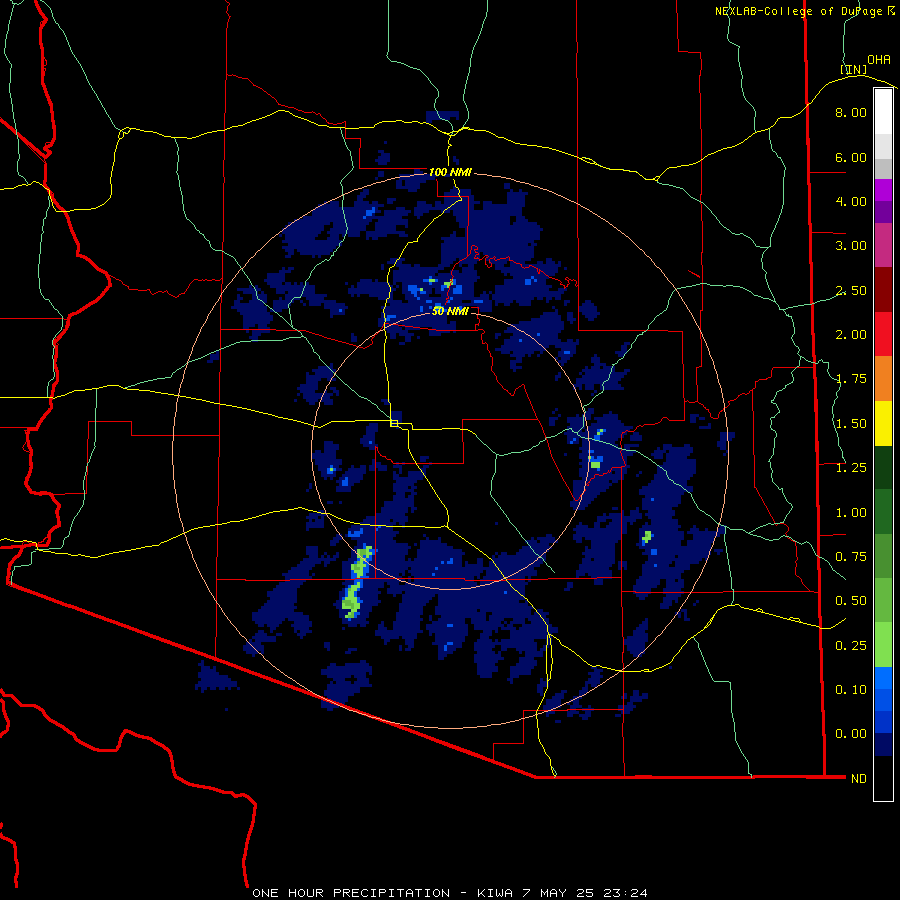
Task: Click the 4.00 legend value
Action: click(x=851, y=201)
